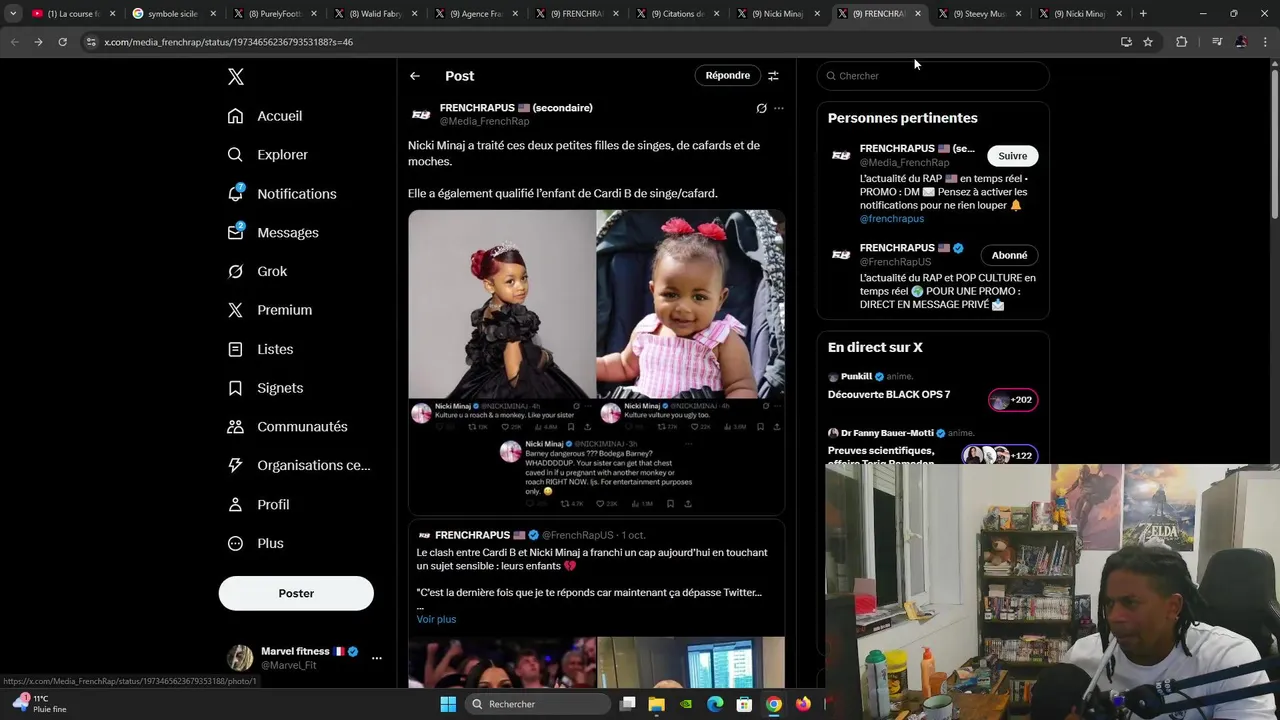Open Listes in the sidebar

(x=260, y=349)
